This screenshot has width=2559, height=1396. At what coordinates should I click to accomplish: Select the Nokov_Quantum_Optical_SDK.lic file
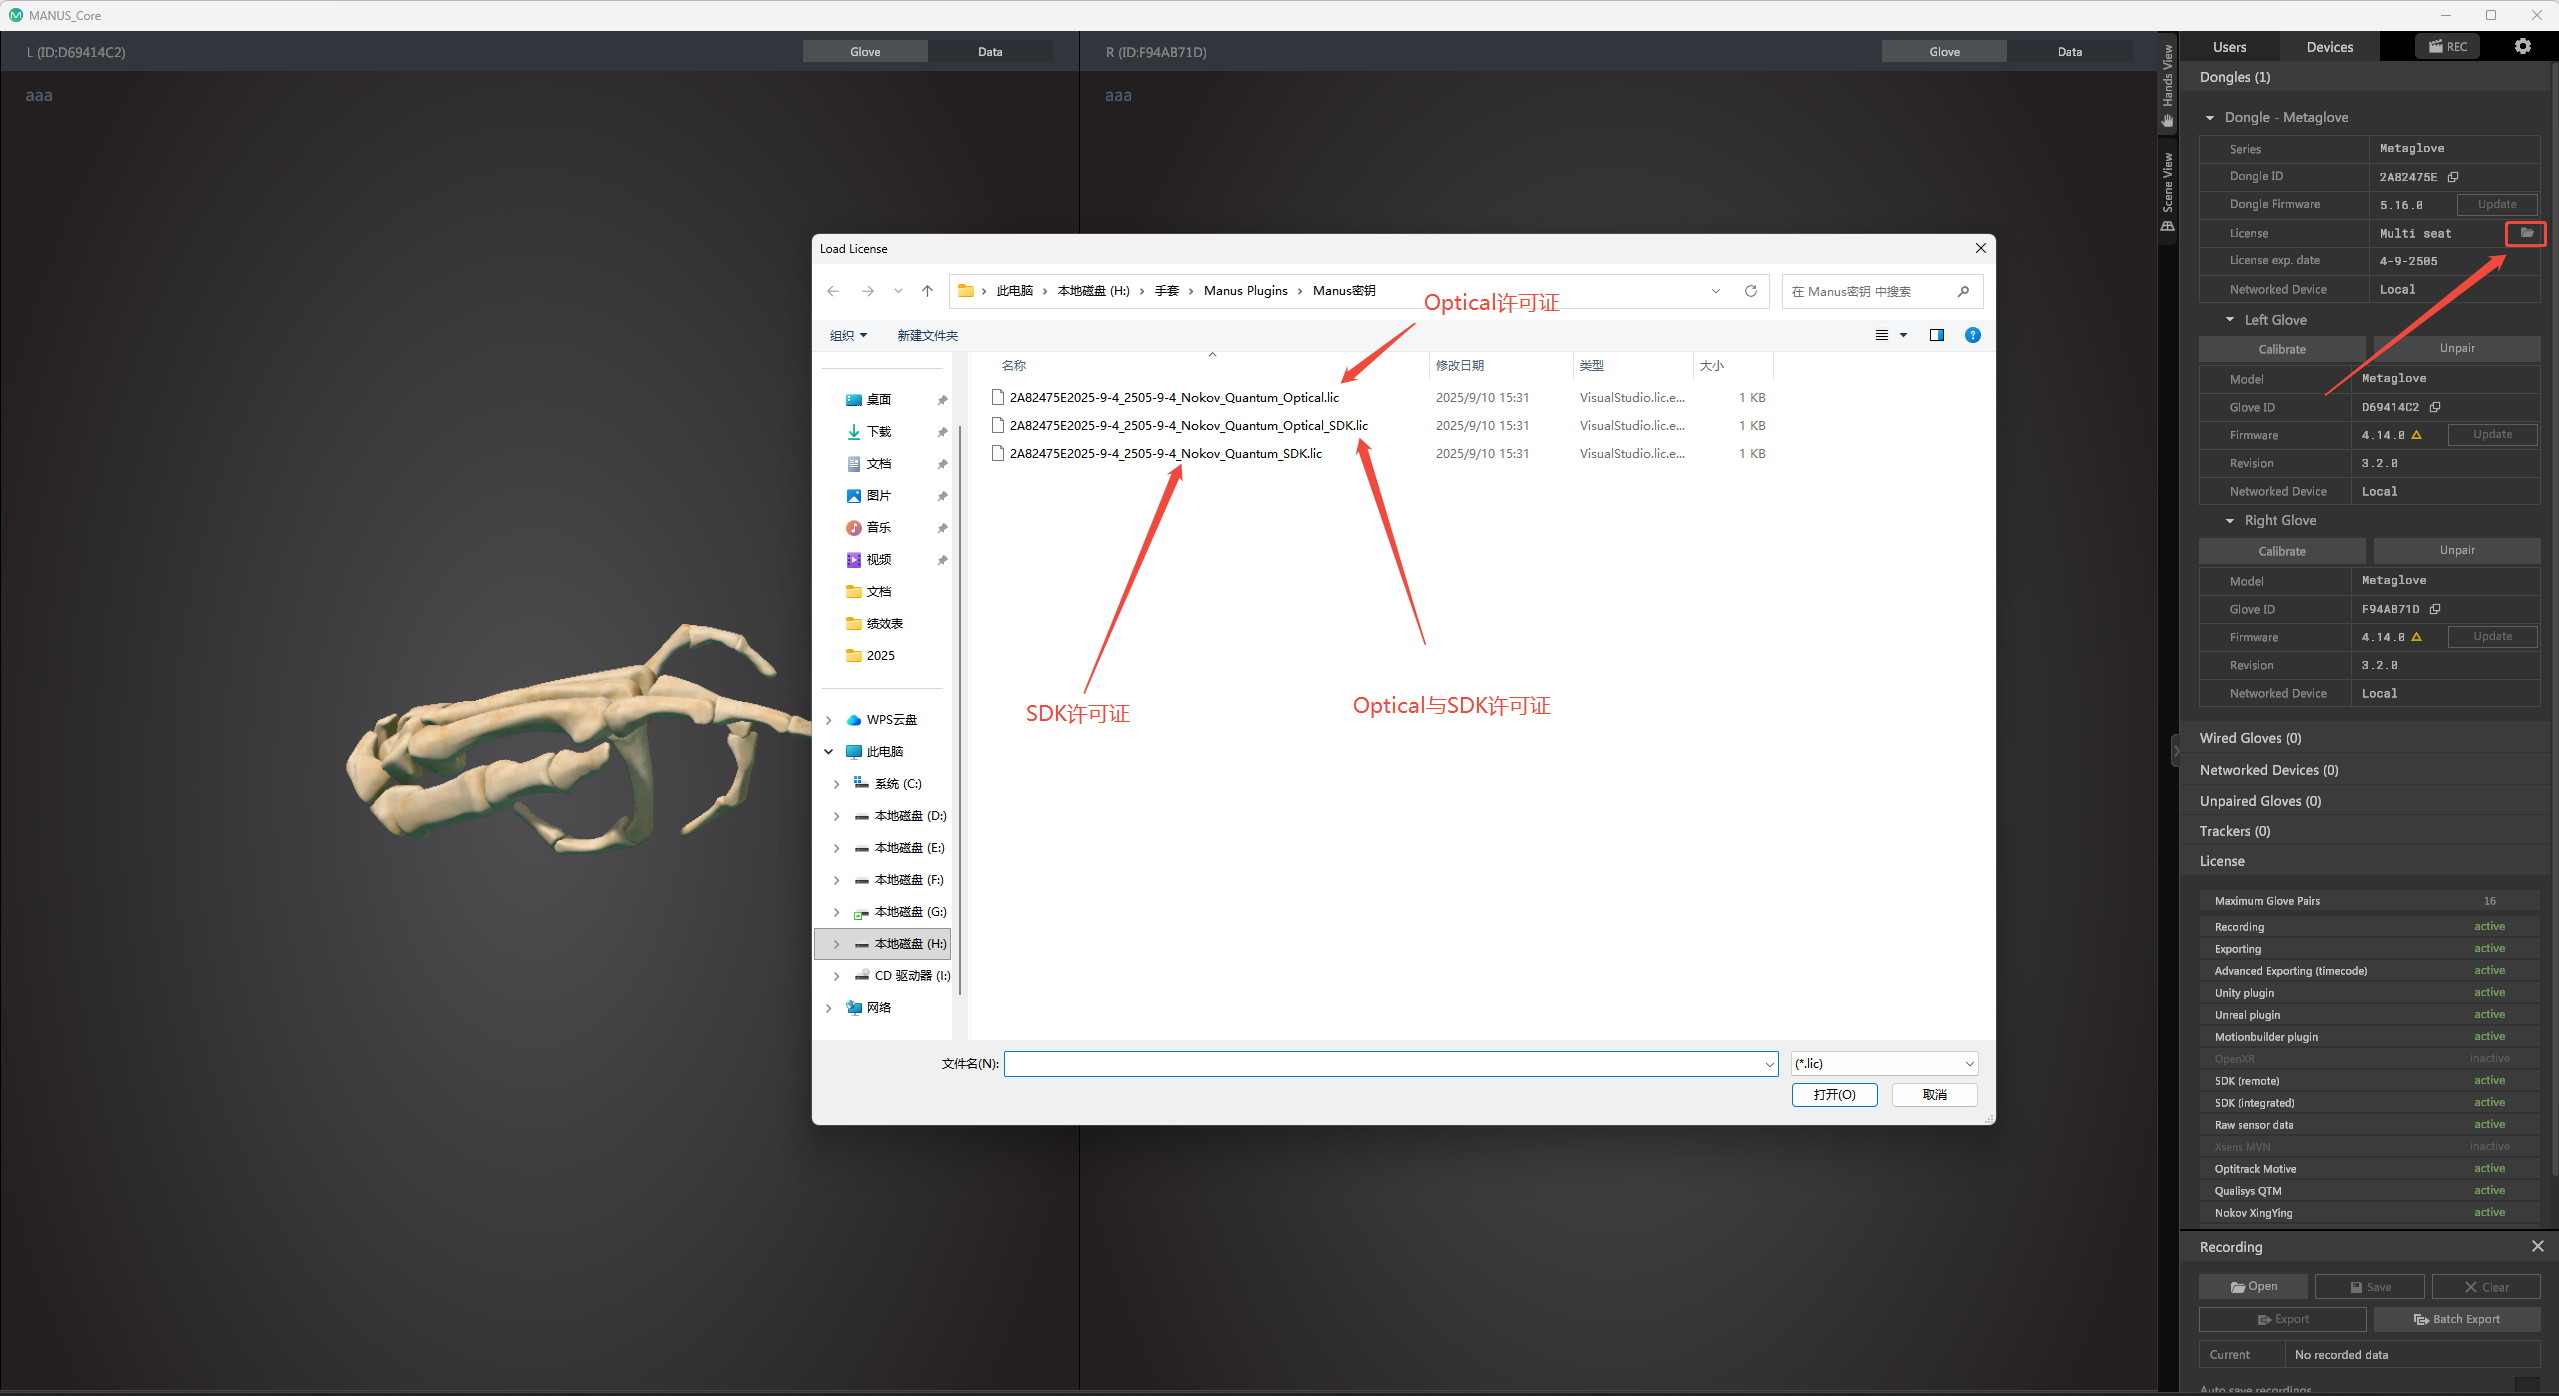(1188, 426)
